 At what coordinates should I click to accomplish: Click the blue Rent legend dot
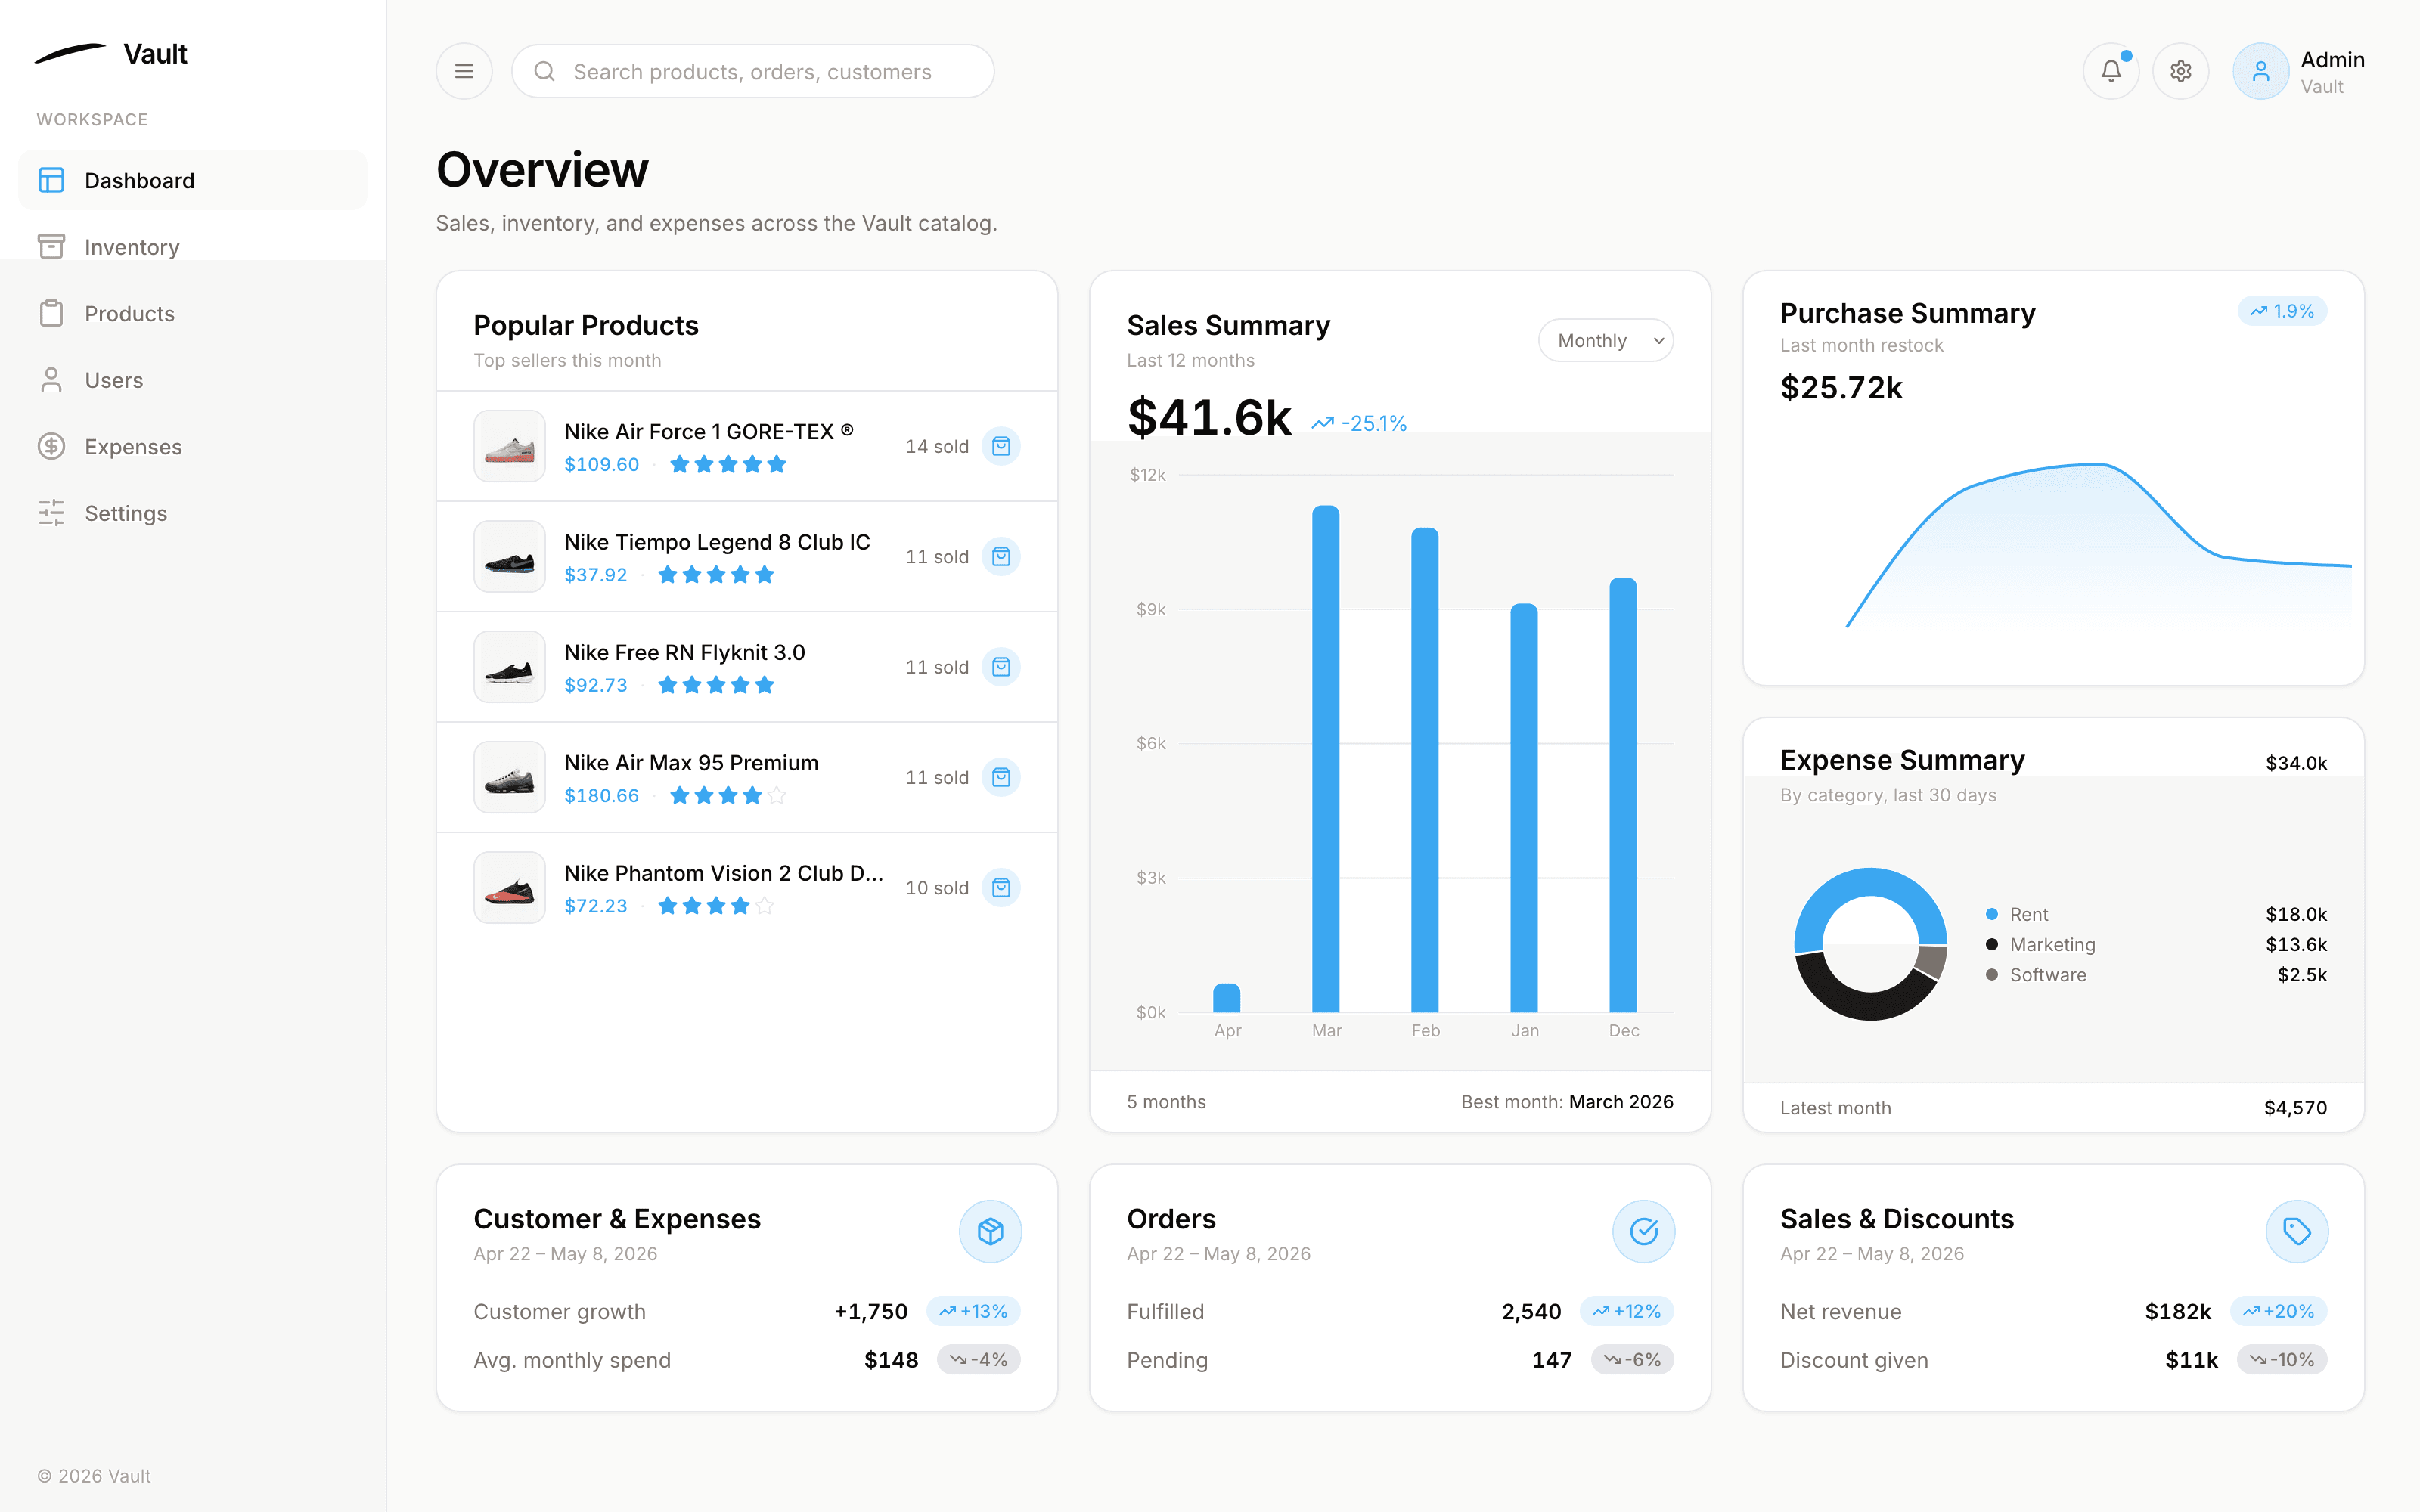pos(1992,914)
